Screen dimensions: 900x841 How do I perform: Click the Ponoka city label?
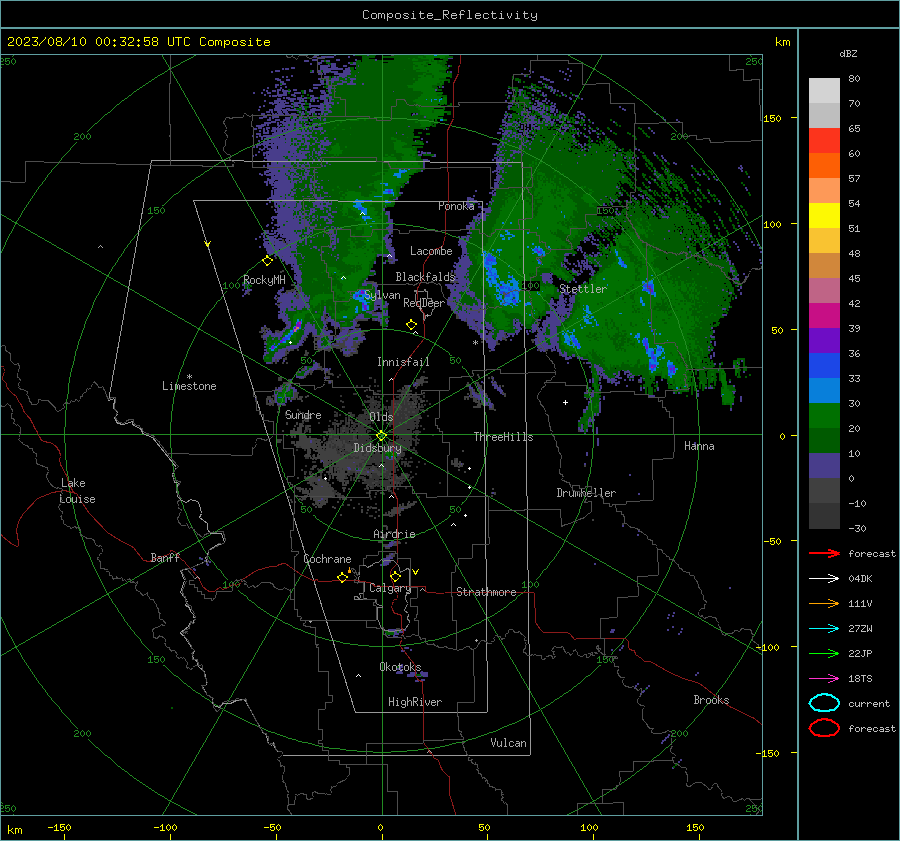[456, 206]
